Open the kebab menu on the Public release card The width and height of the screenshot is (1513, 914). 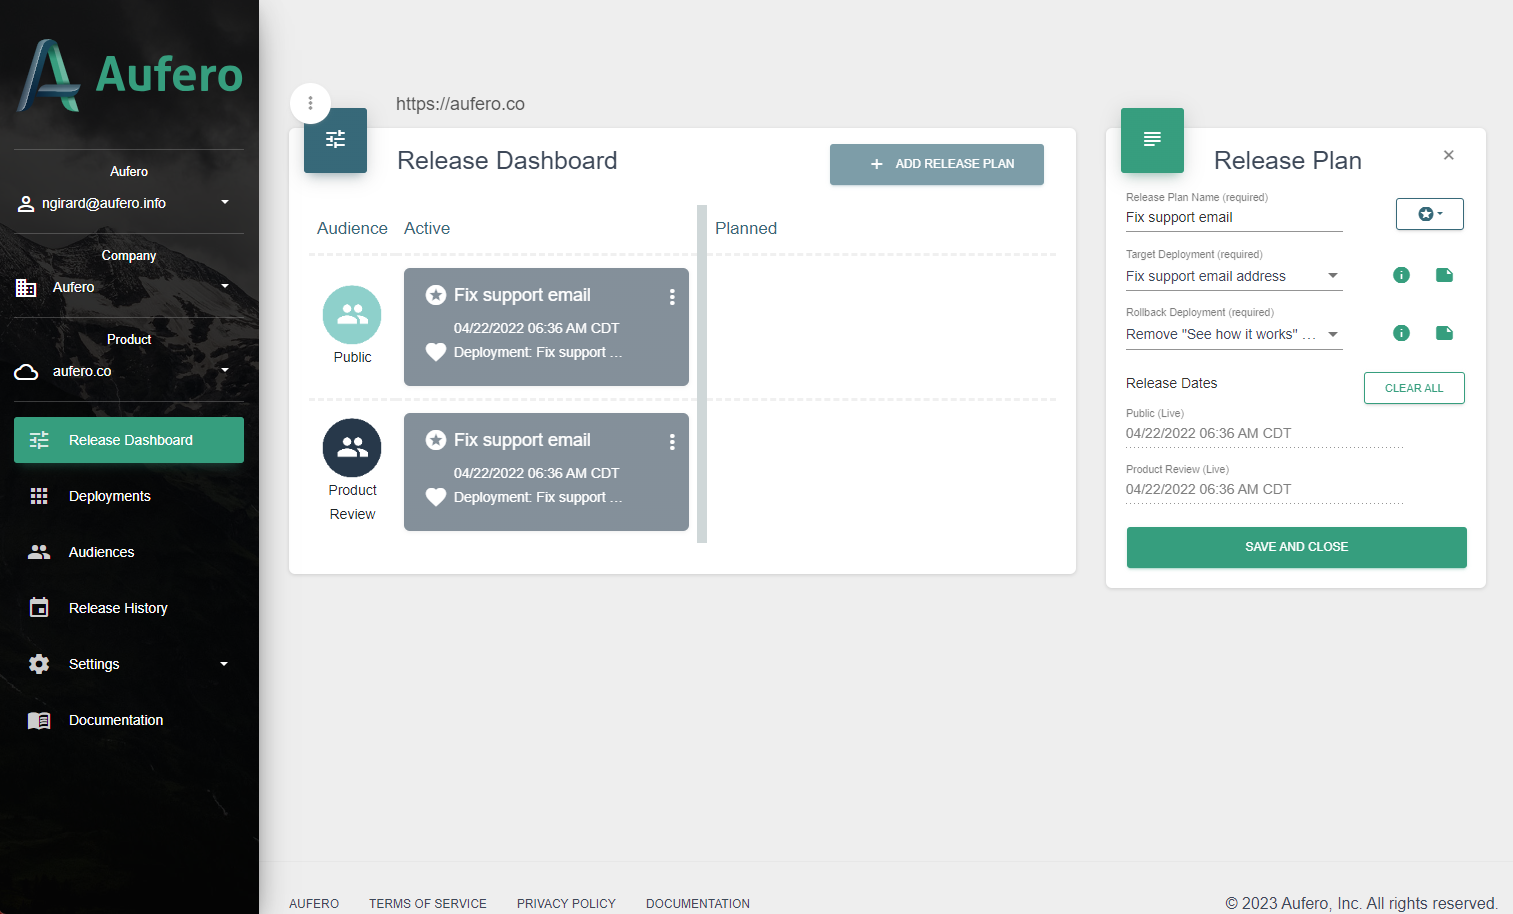click(x=672, y=296)
